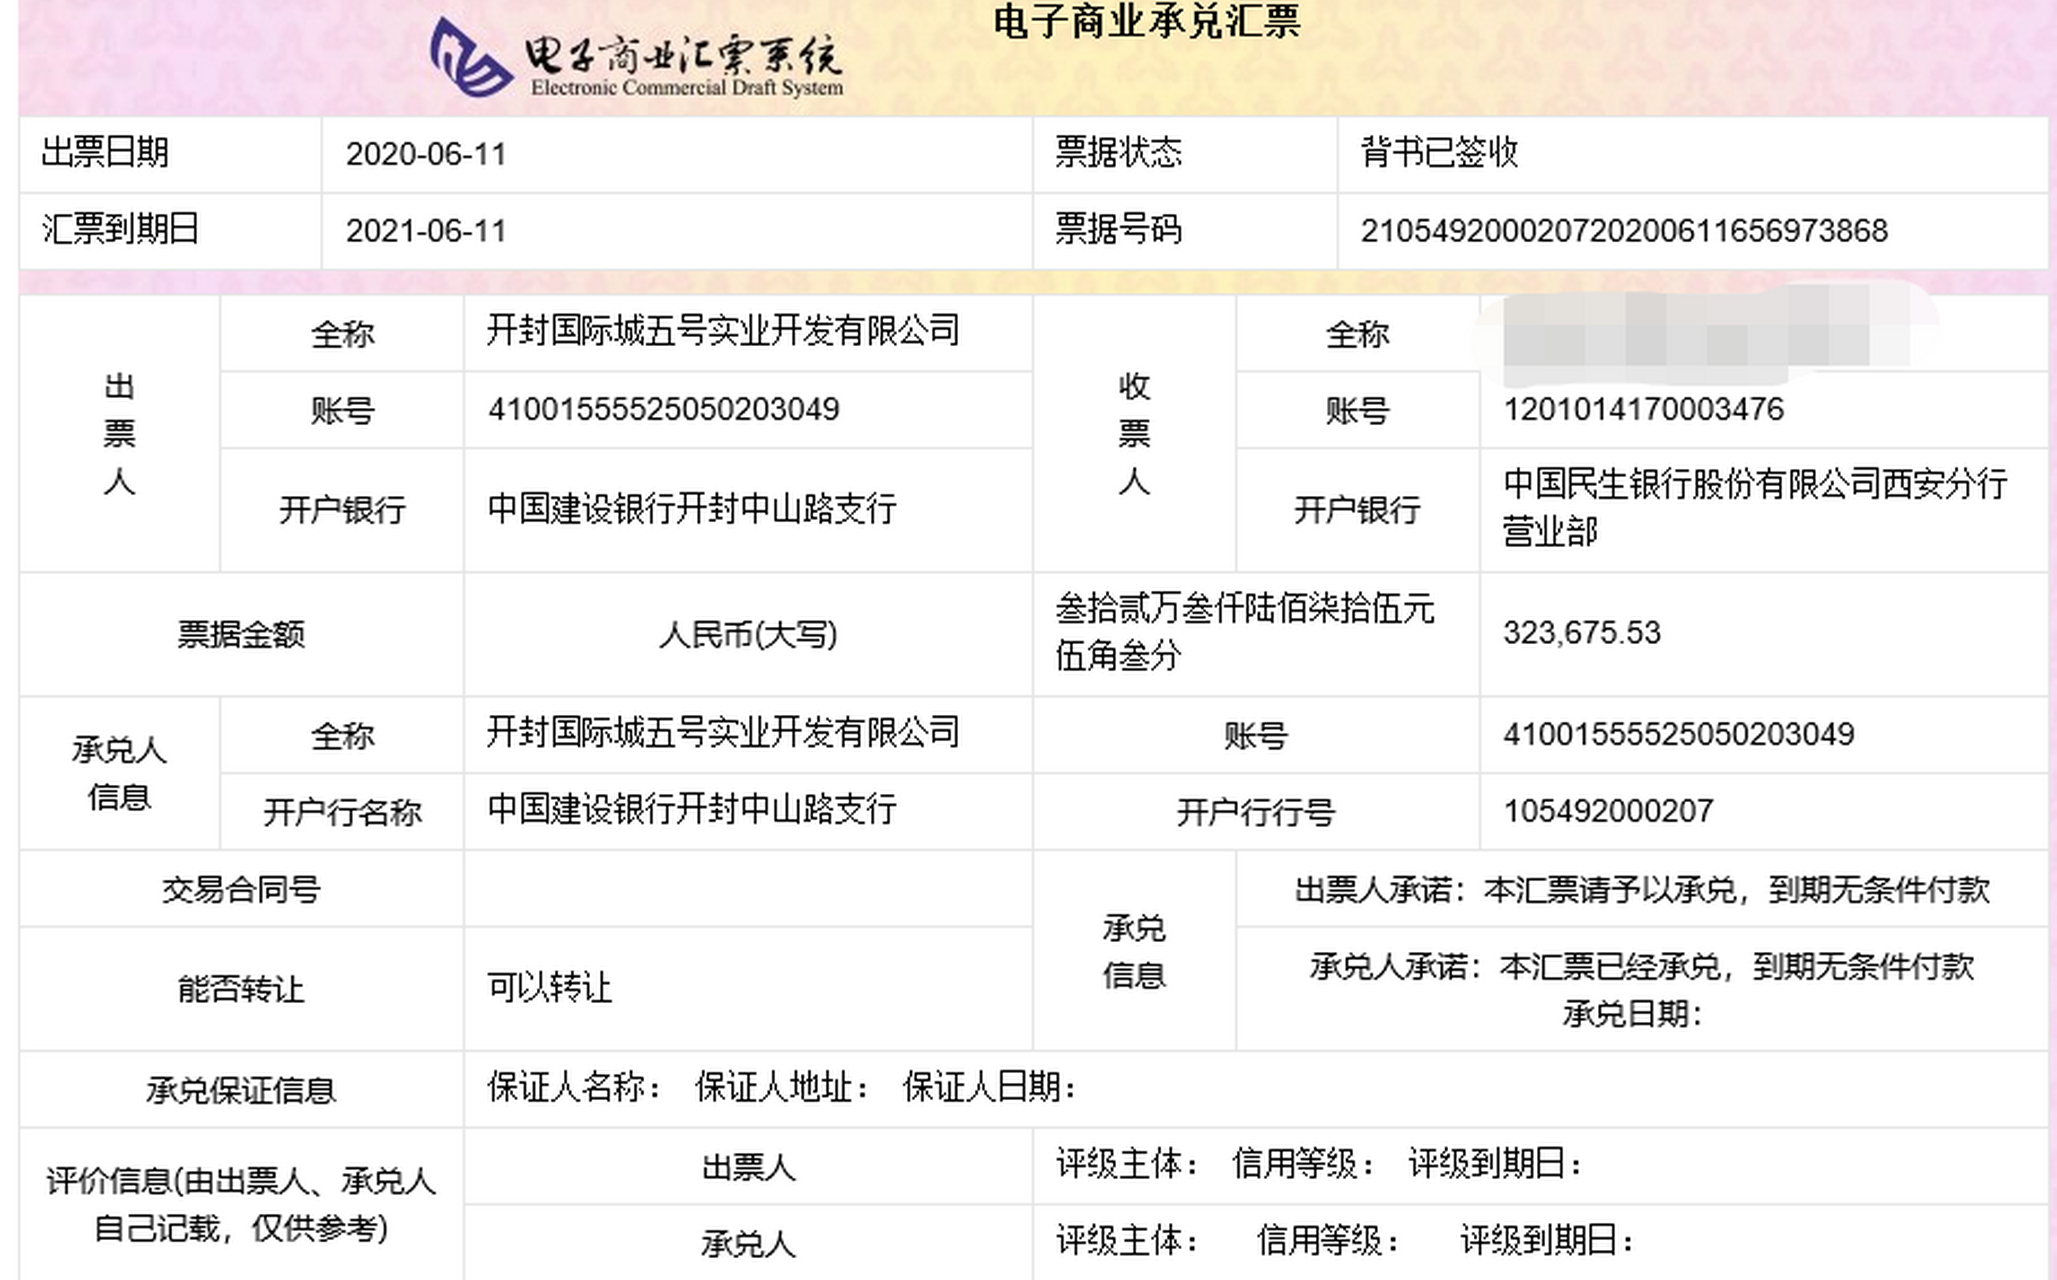This screenshot has height=1280, width=2057.
Task: Select payee bank 中国民生银行股份有限公司西安分行营业部
Action: (x=1755, y=508)
